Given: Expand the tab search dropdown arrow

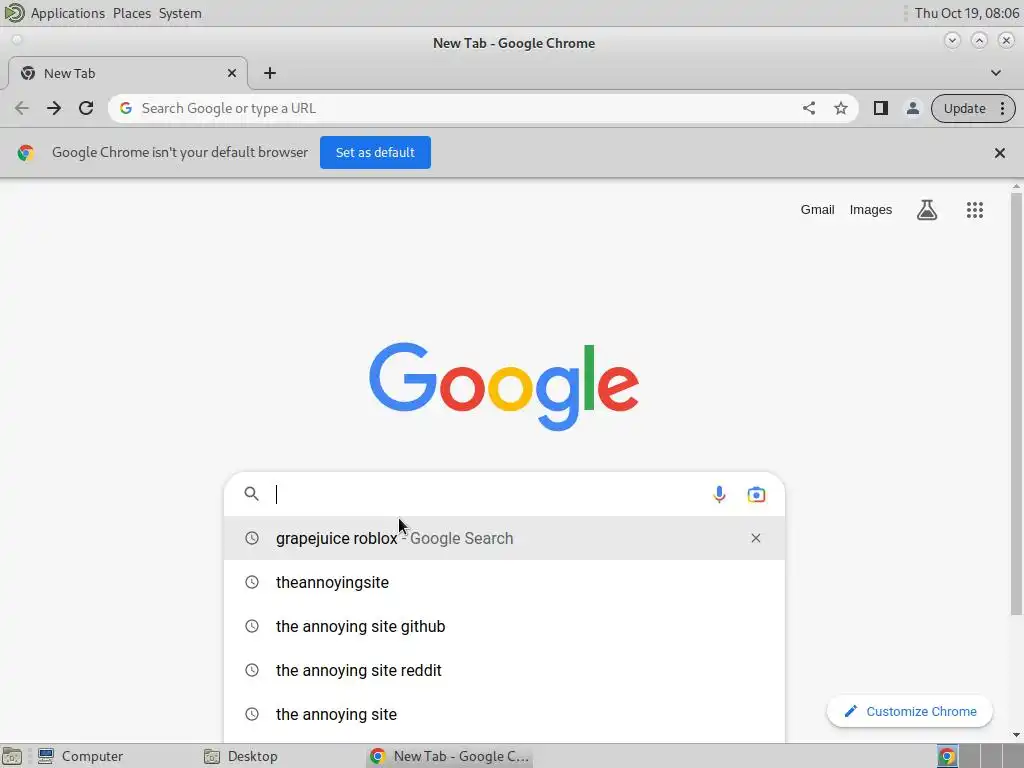Looking at the screenshot, I should (x=995, y=73).
